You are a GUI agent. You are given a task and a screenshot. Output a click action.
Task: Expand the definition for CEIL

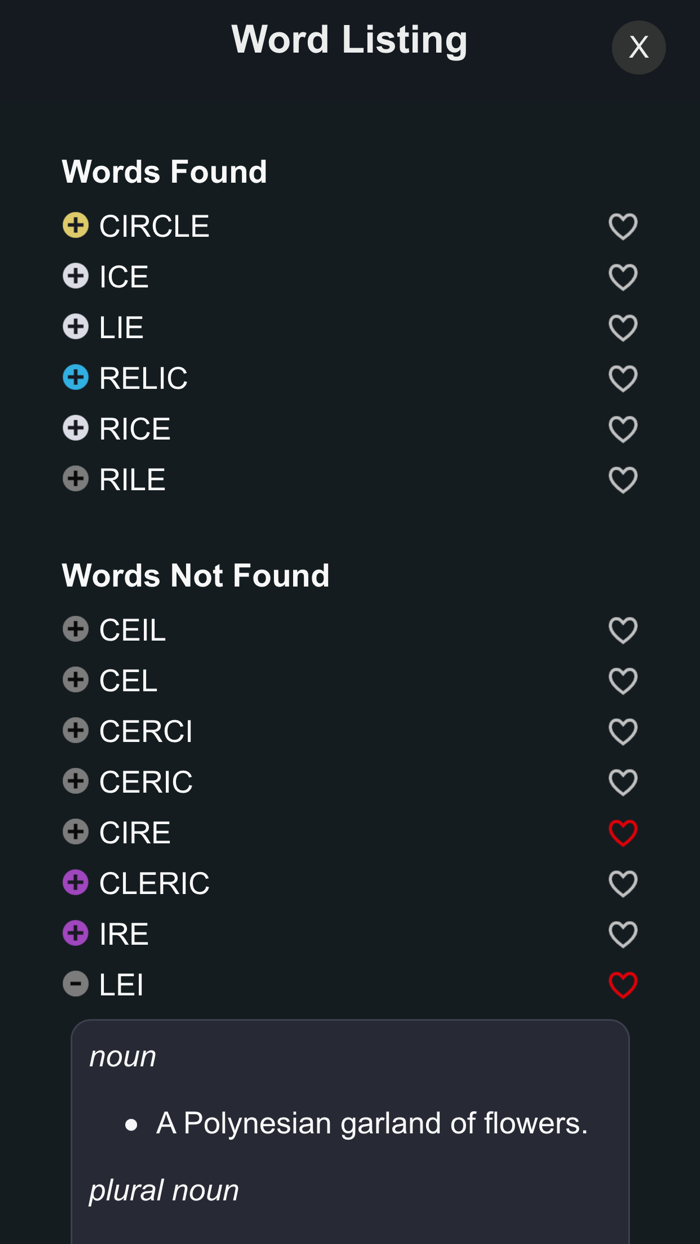(74, 630)
